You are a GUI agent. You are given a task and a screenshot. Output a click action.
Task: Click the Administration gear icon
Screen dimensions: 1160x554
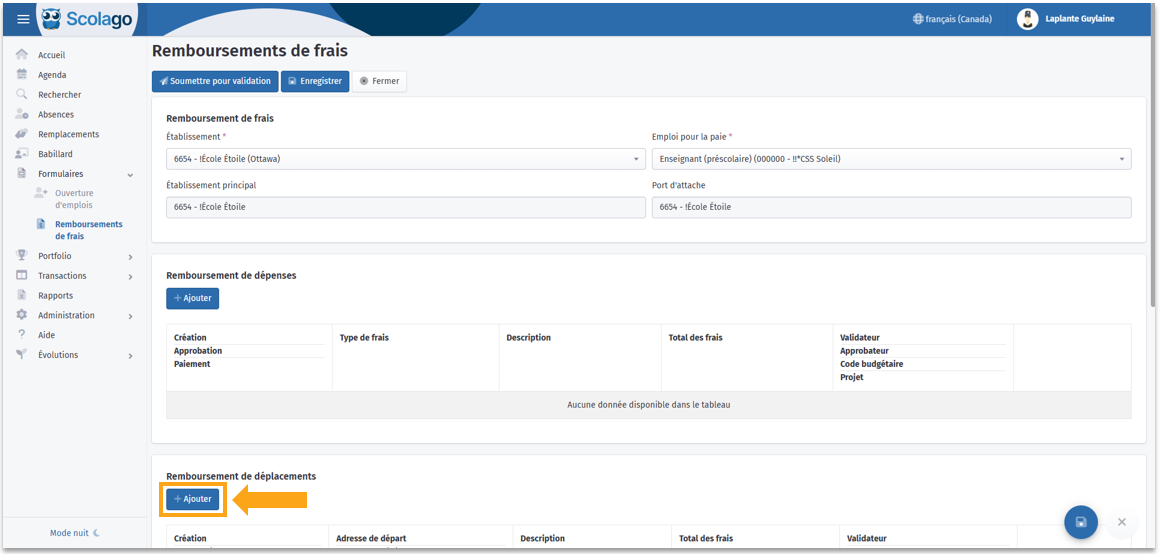click(21, 315)
